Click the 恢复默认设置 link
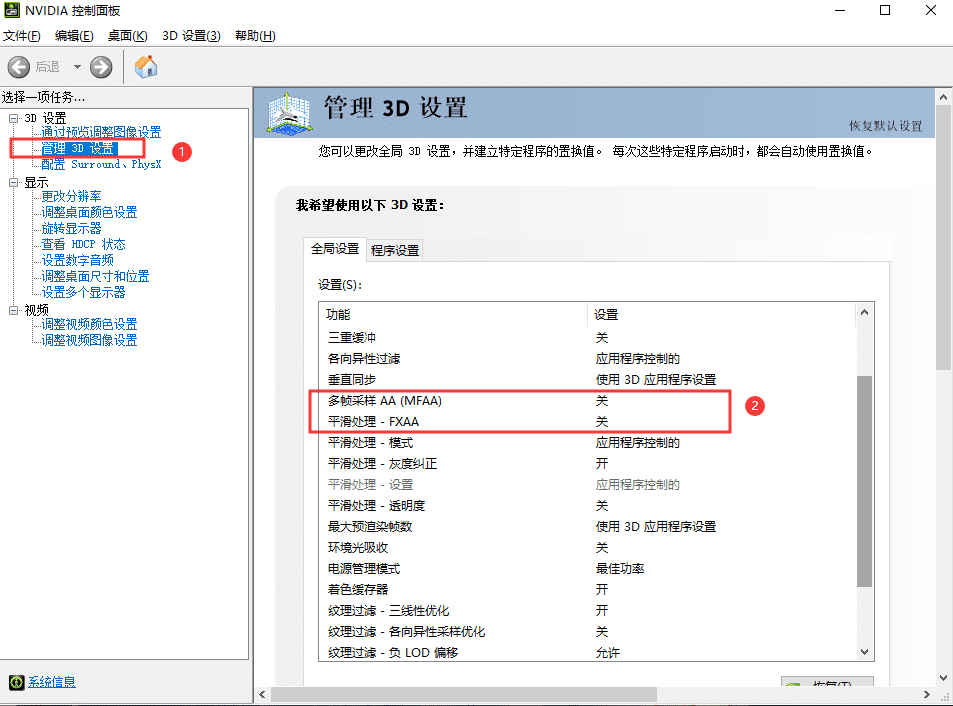953x706 pixels. click(886, 126)
